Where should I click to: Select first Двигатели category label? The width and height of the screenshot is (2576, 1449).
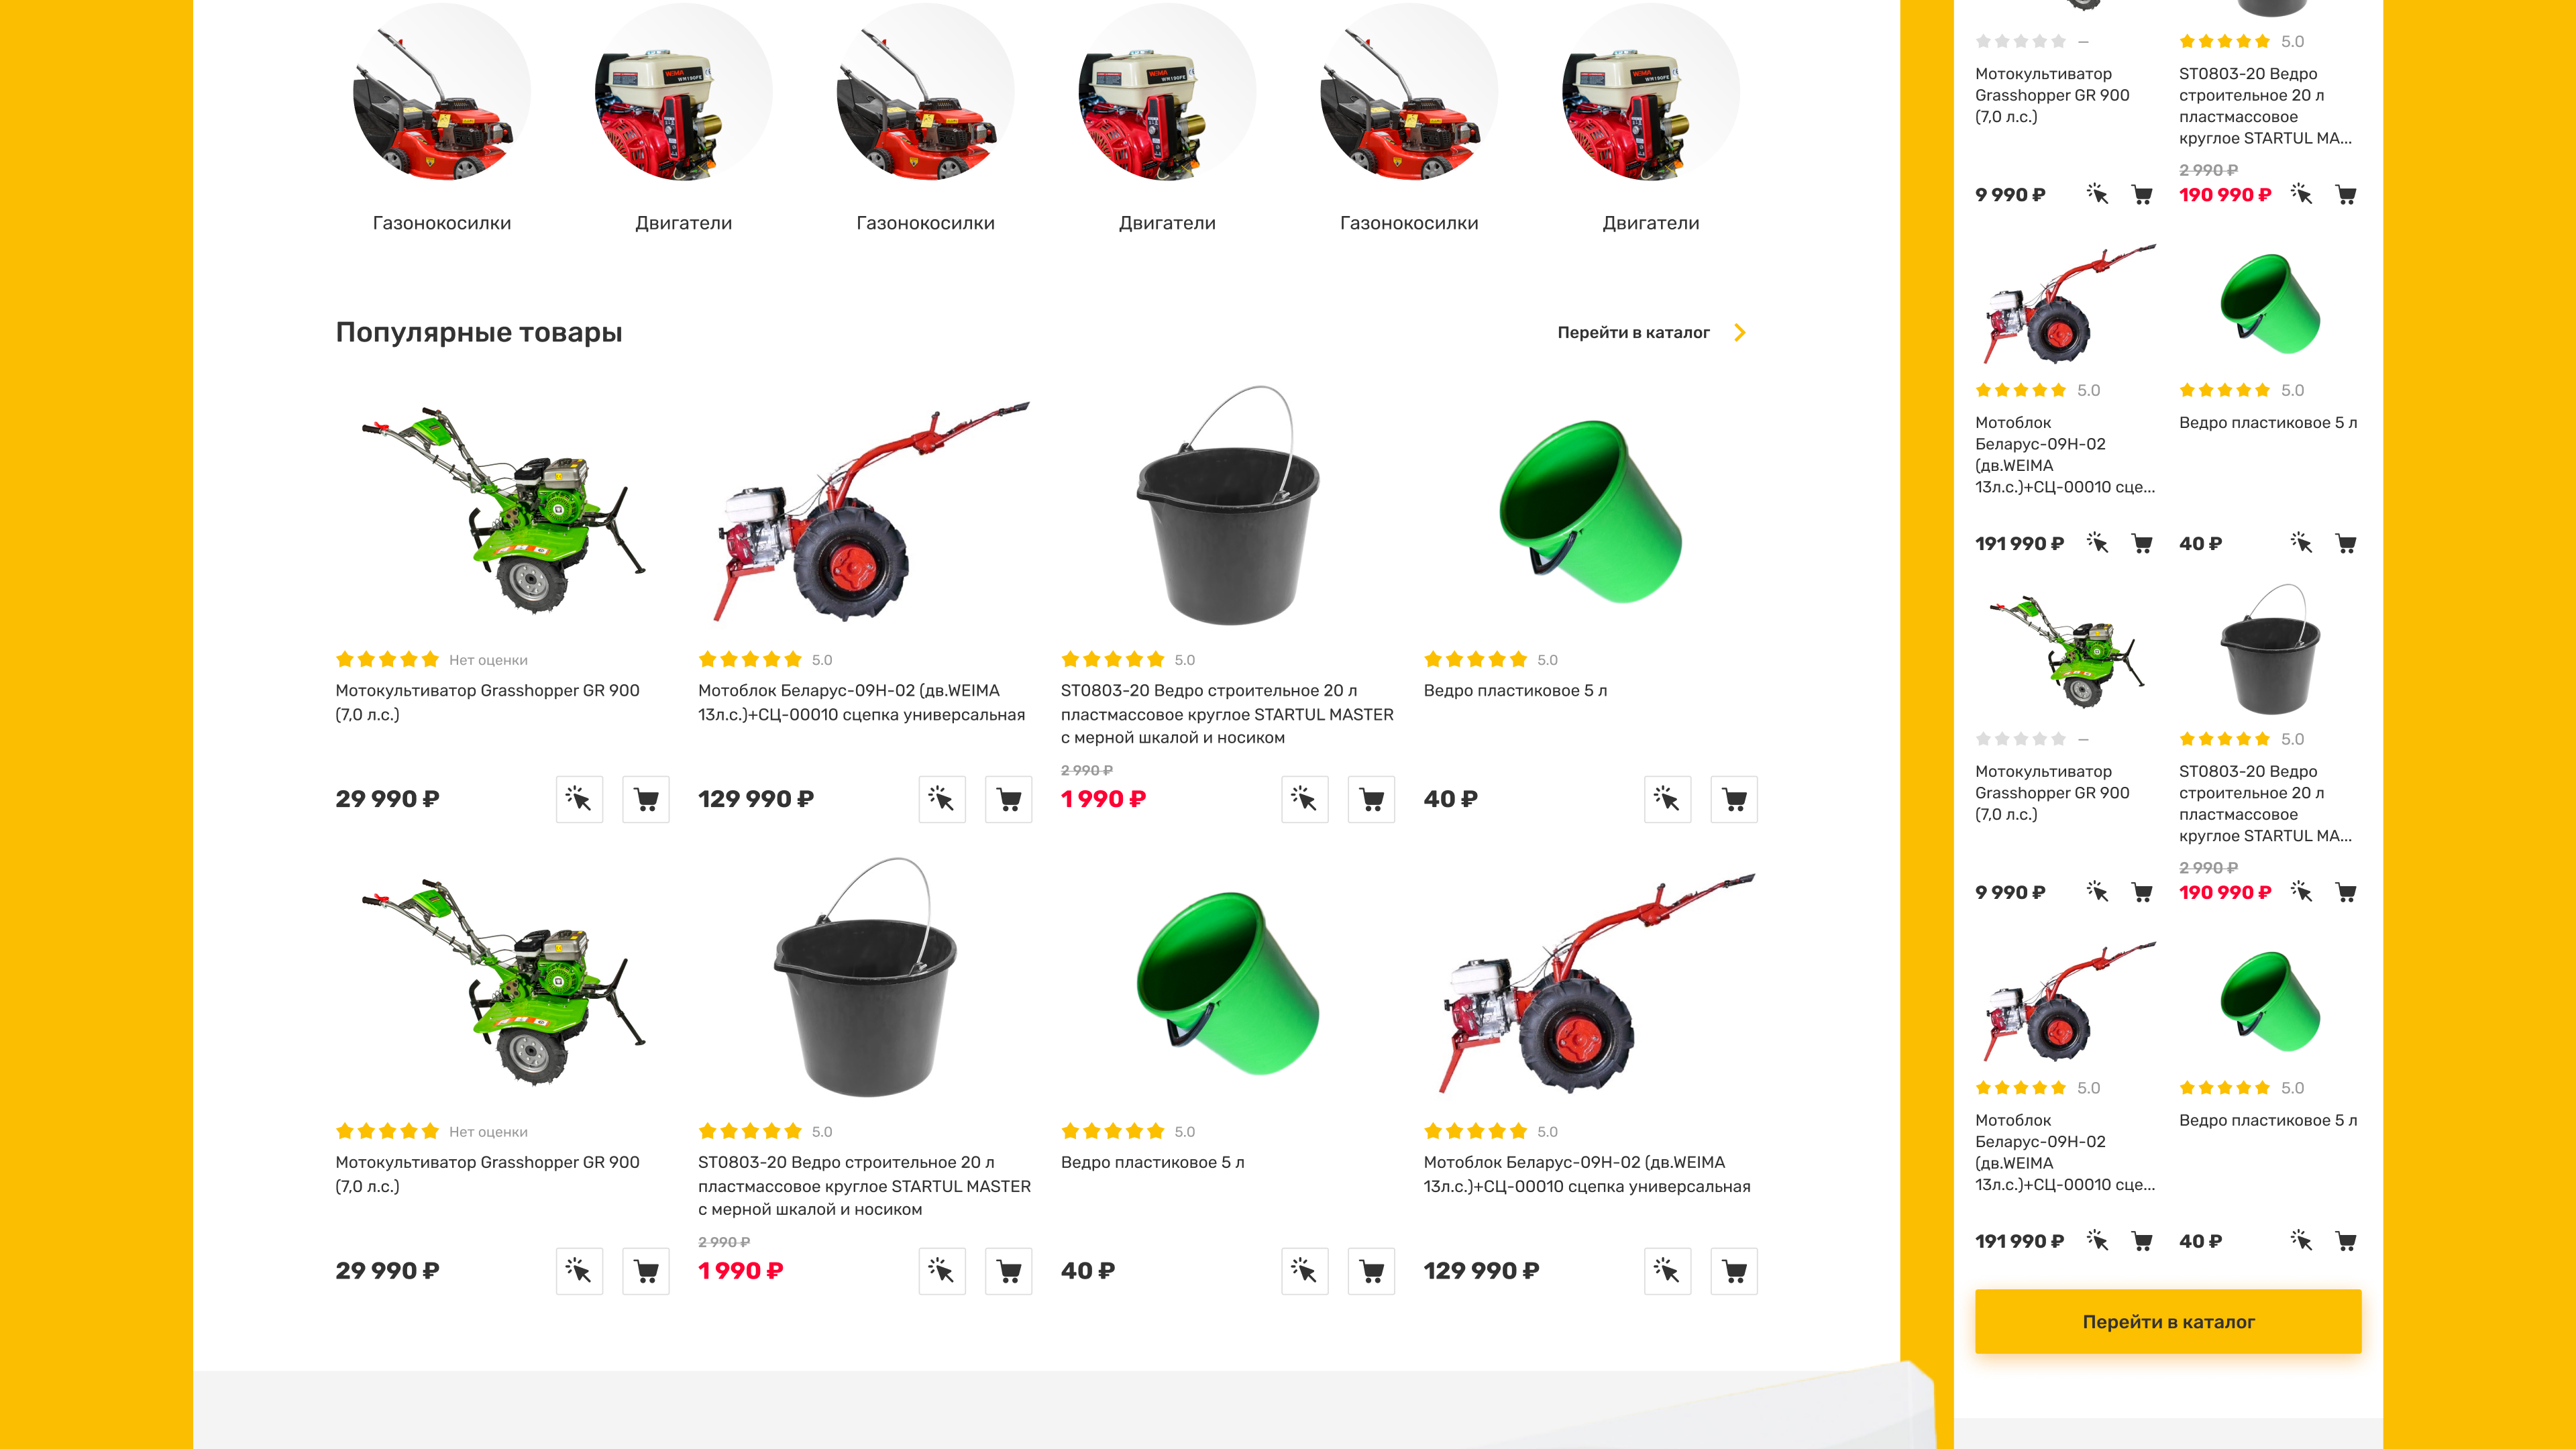(684, 223)
